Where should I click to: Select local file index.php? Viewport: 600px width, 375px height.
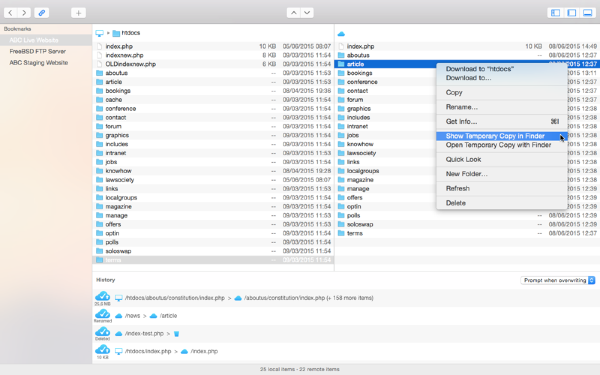213,46
